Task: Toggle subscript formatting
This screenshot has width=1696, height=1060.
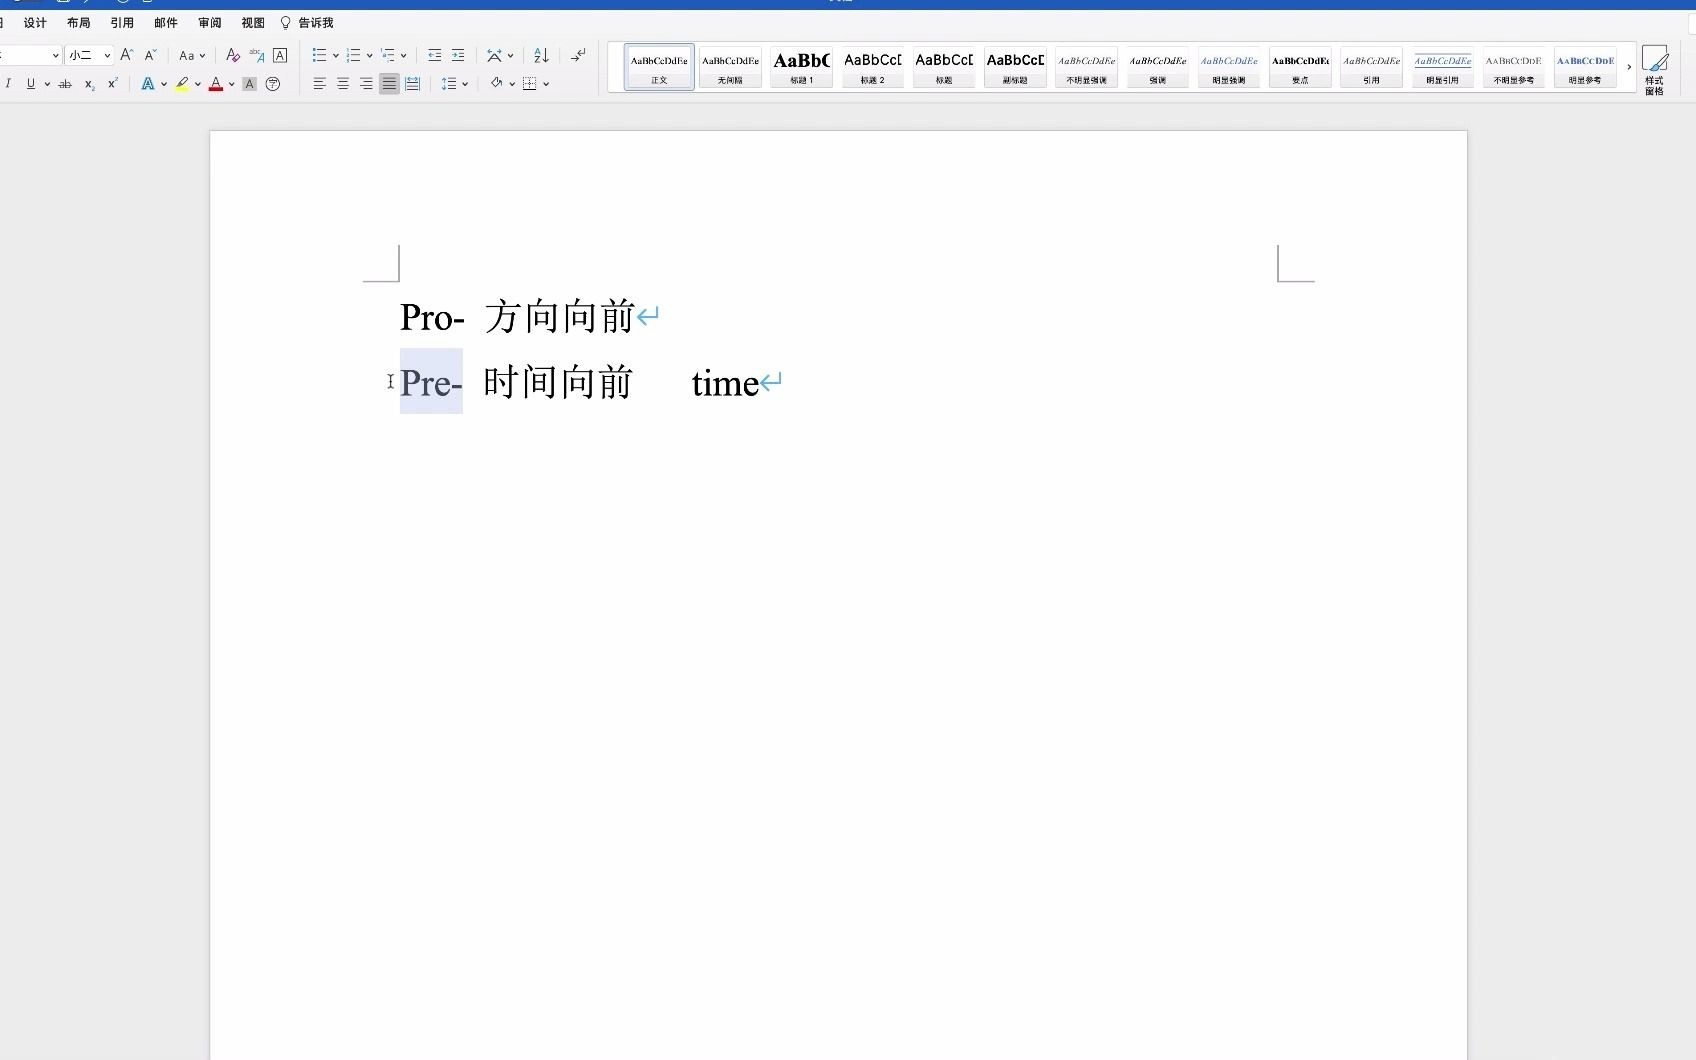Action: [89, 84]
